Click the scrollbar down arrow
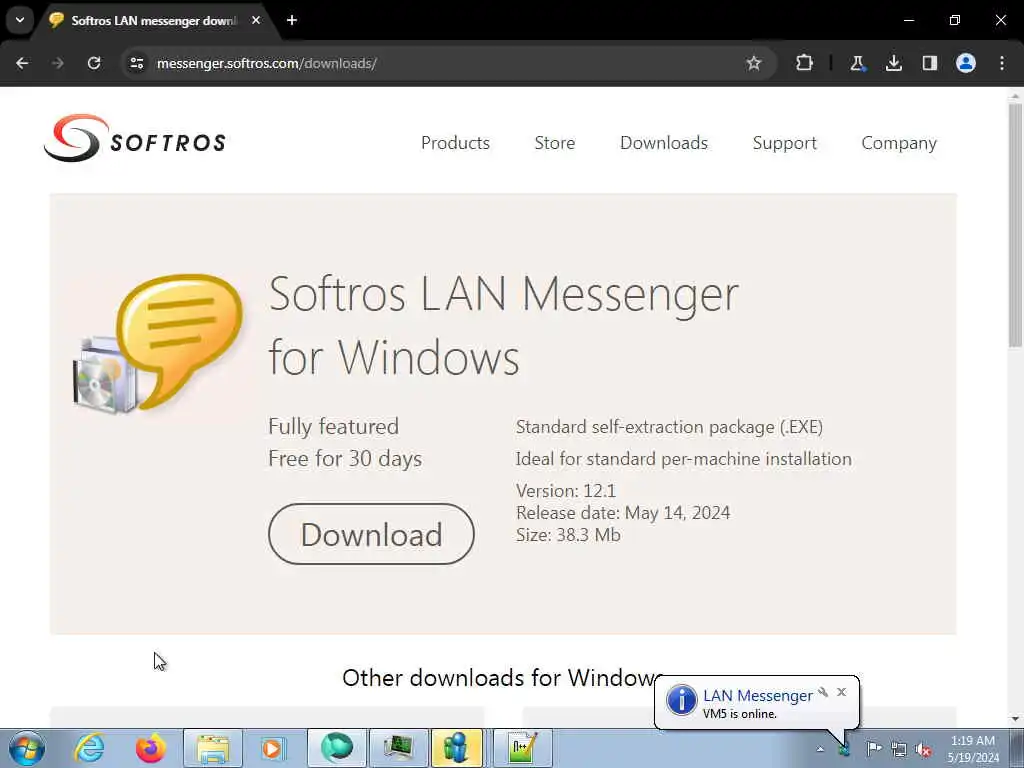This screenshot has height=768, width=1024. pyautogui.click(x=1015, y=719)
